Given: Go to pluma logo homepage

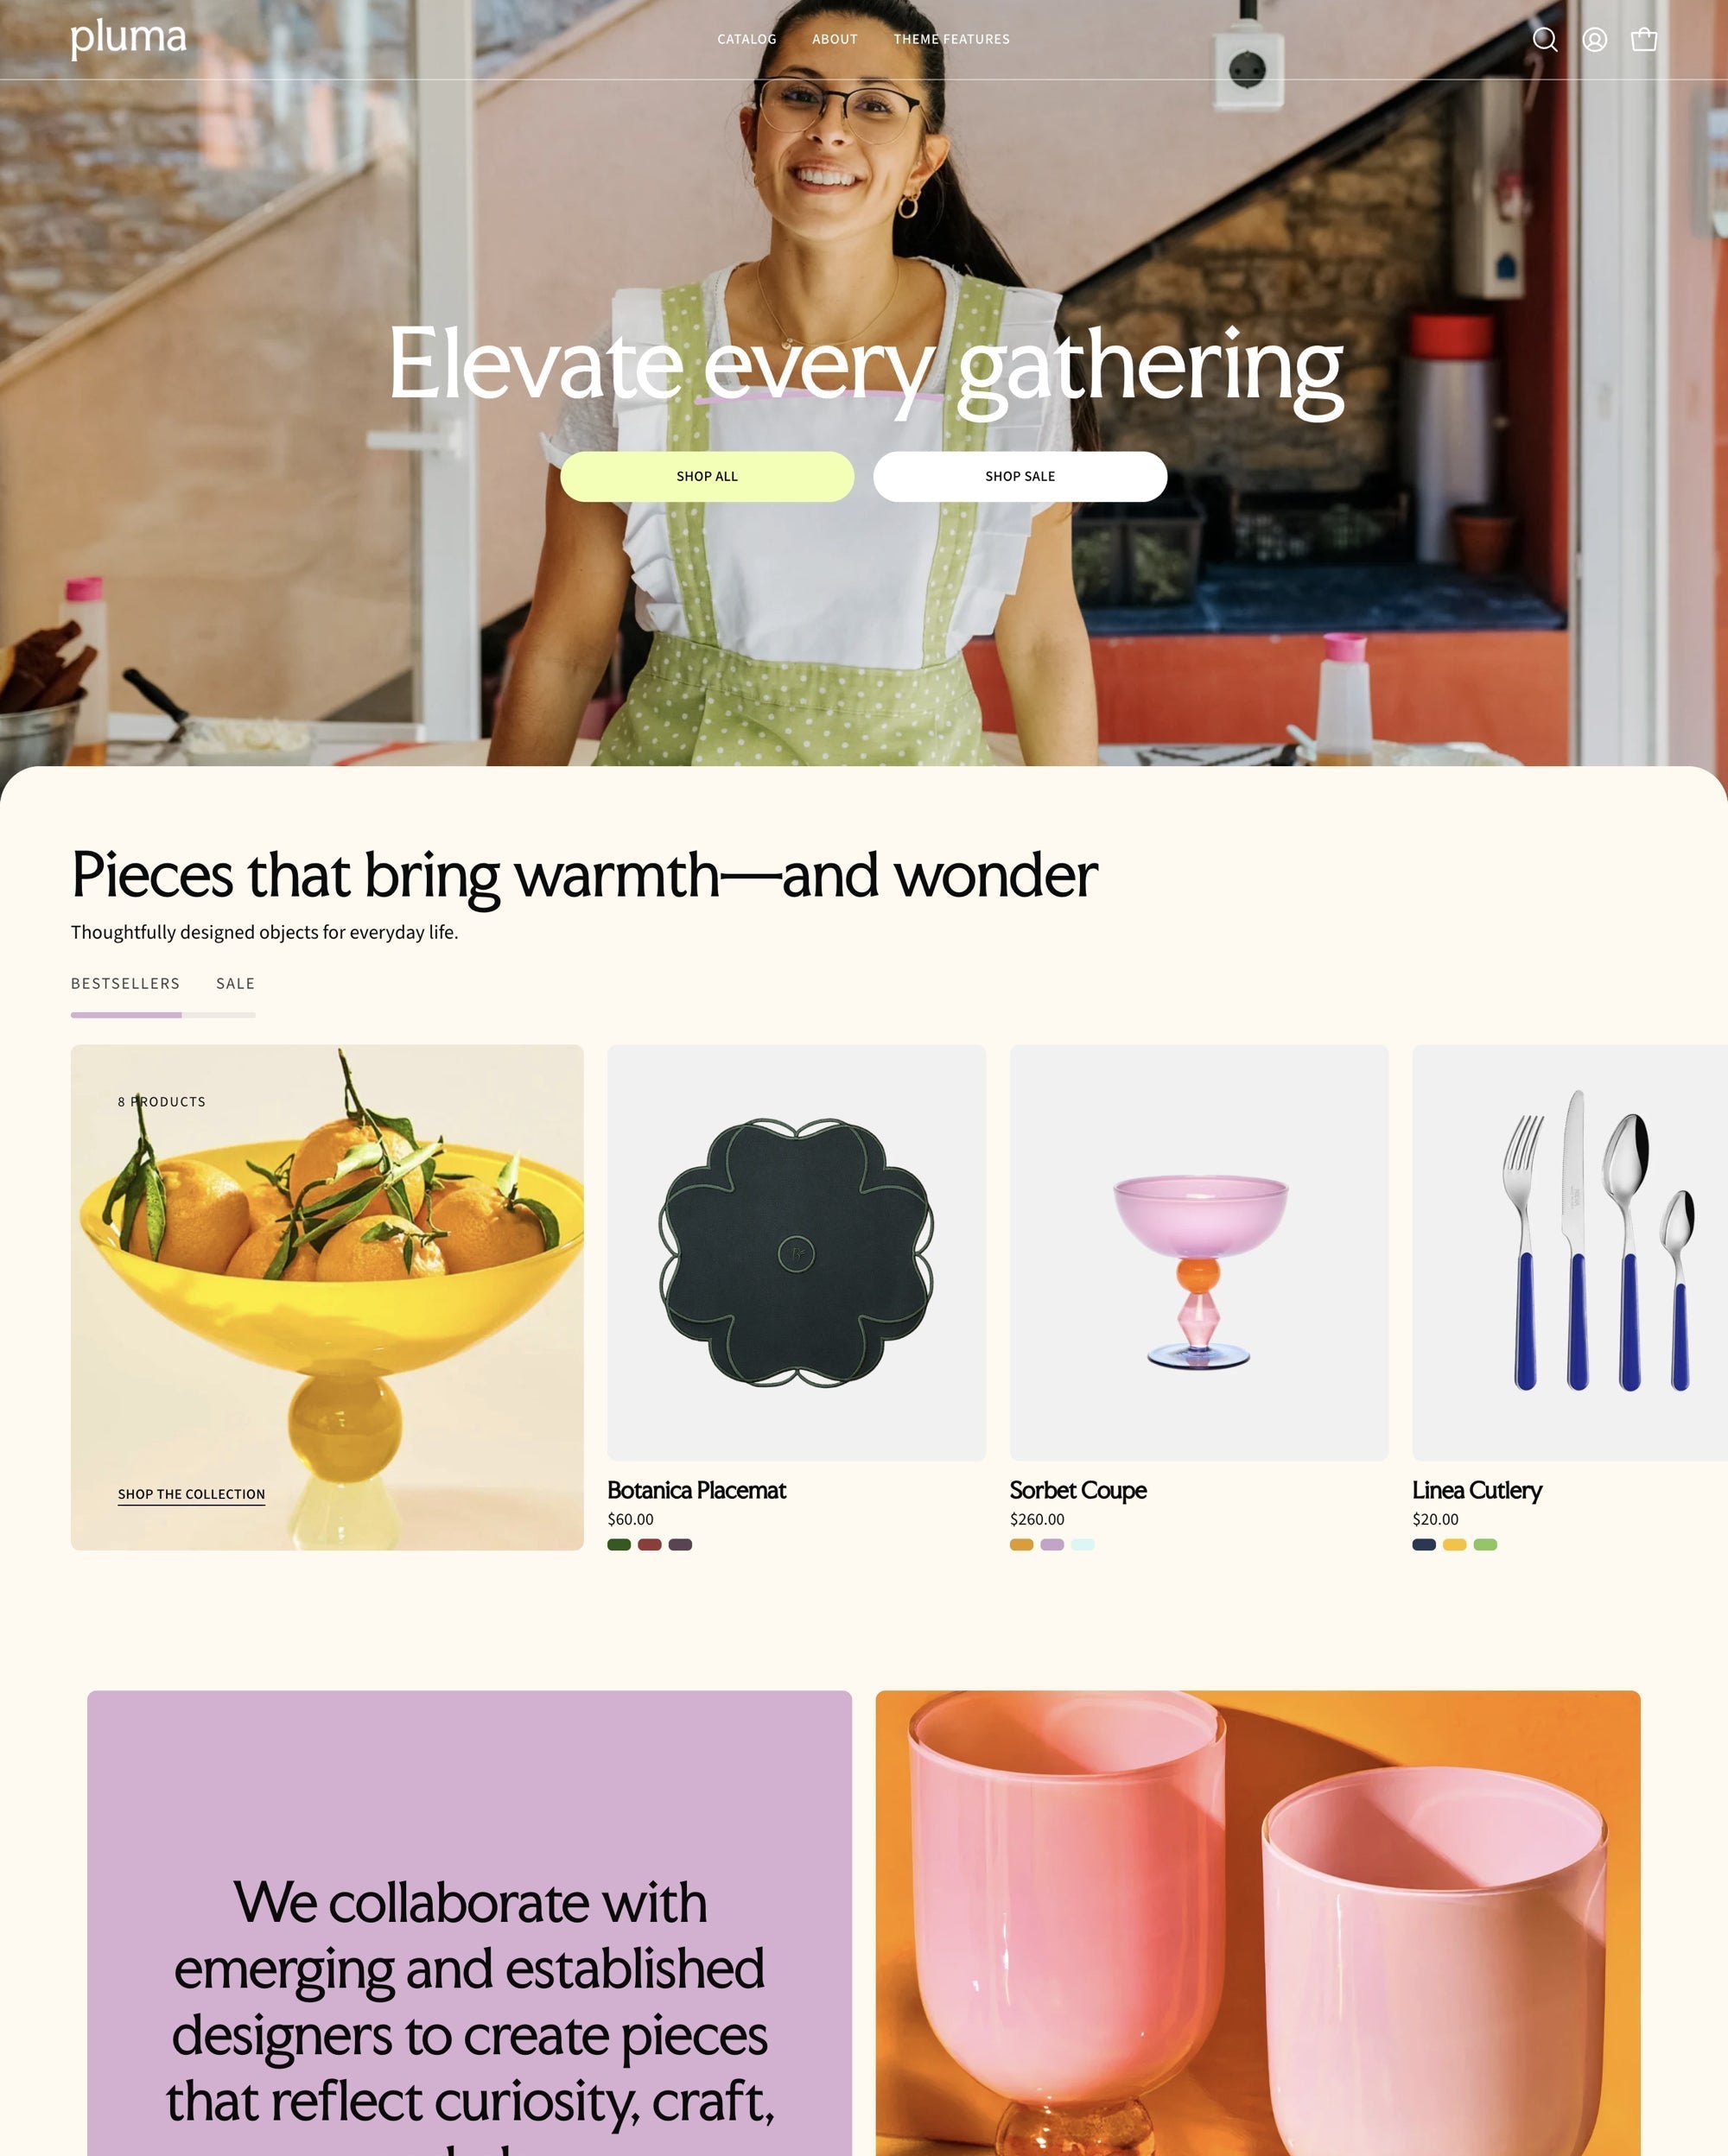Looking at the screenshot, I should tap(128, 39).
